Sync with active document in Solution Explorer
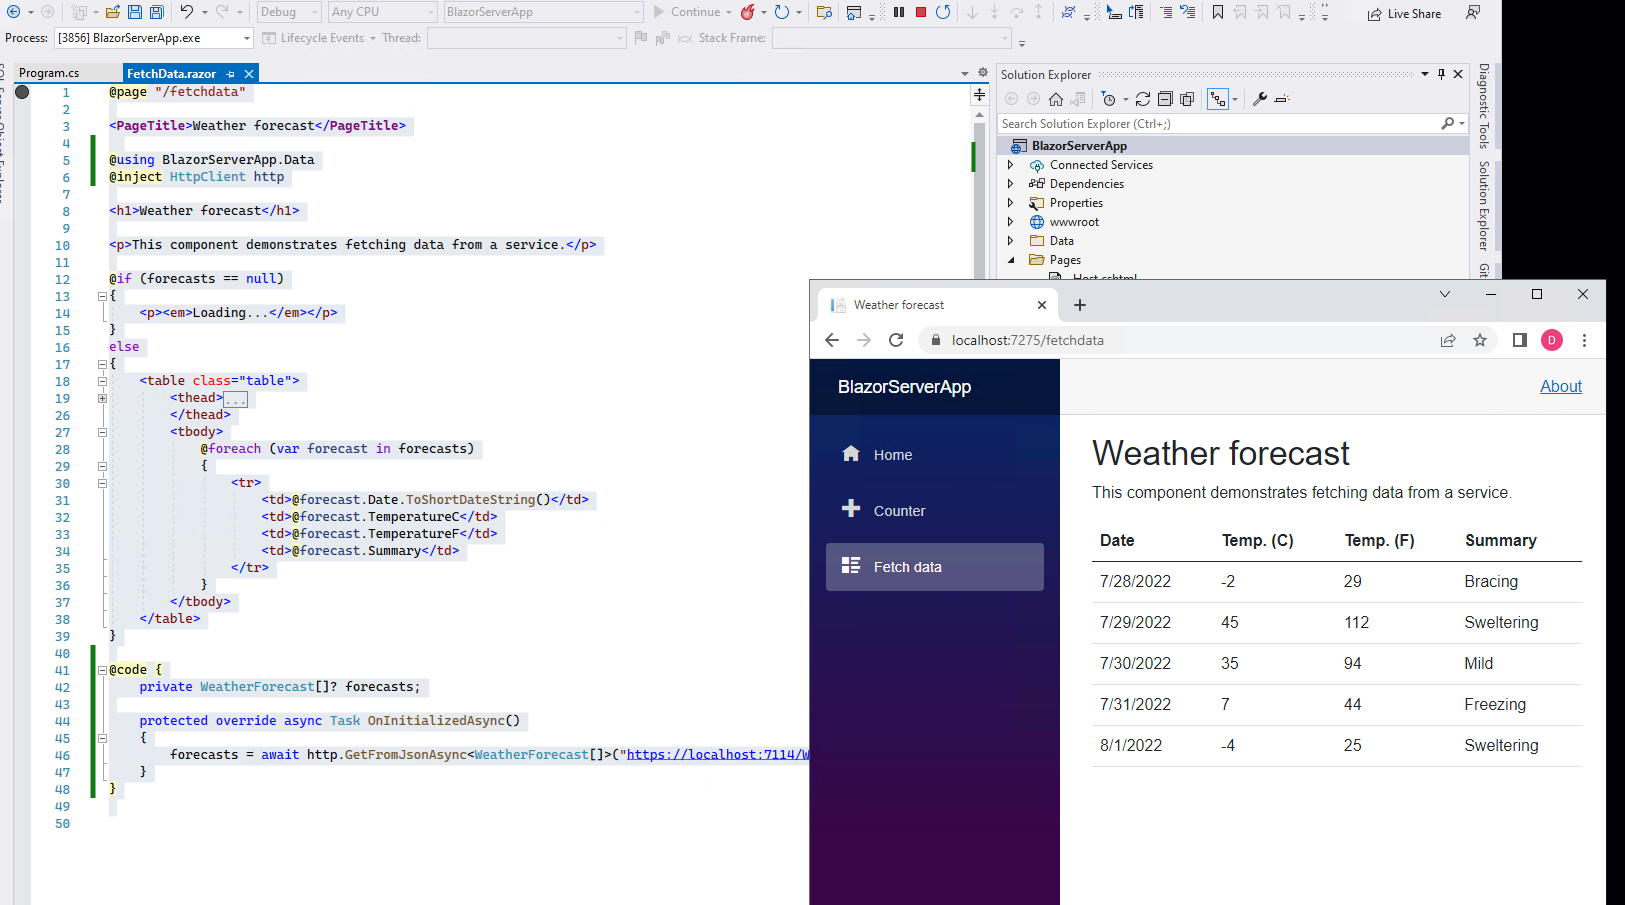 [1143, 99]
